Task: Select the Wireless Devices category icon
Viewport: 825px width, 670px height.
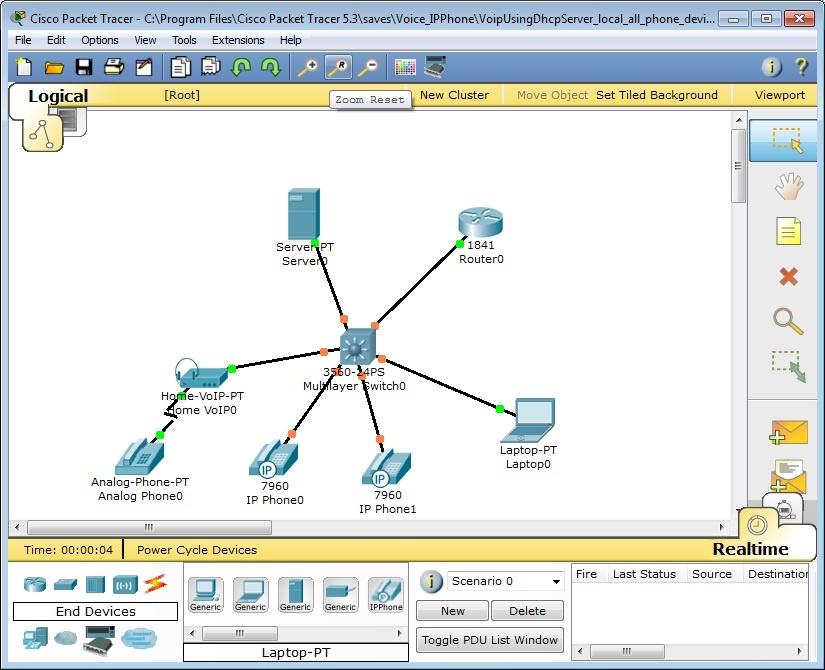Action: pos(125,584)
